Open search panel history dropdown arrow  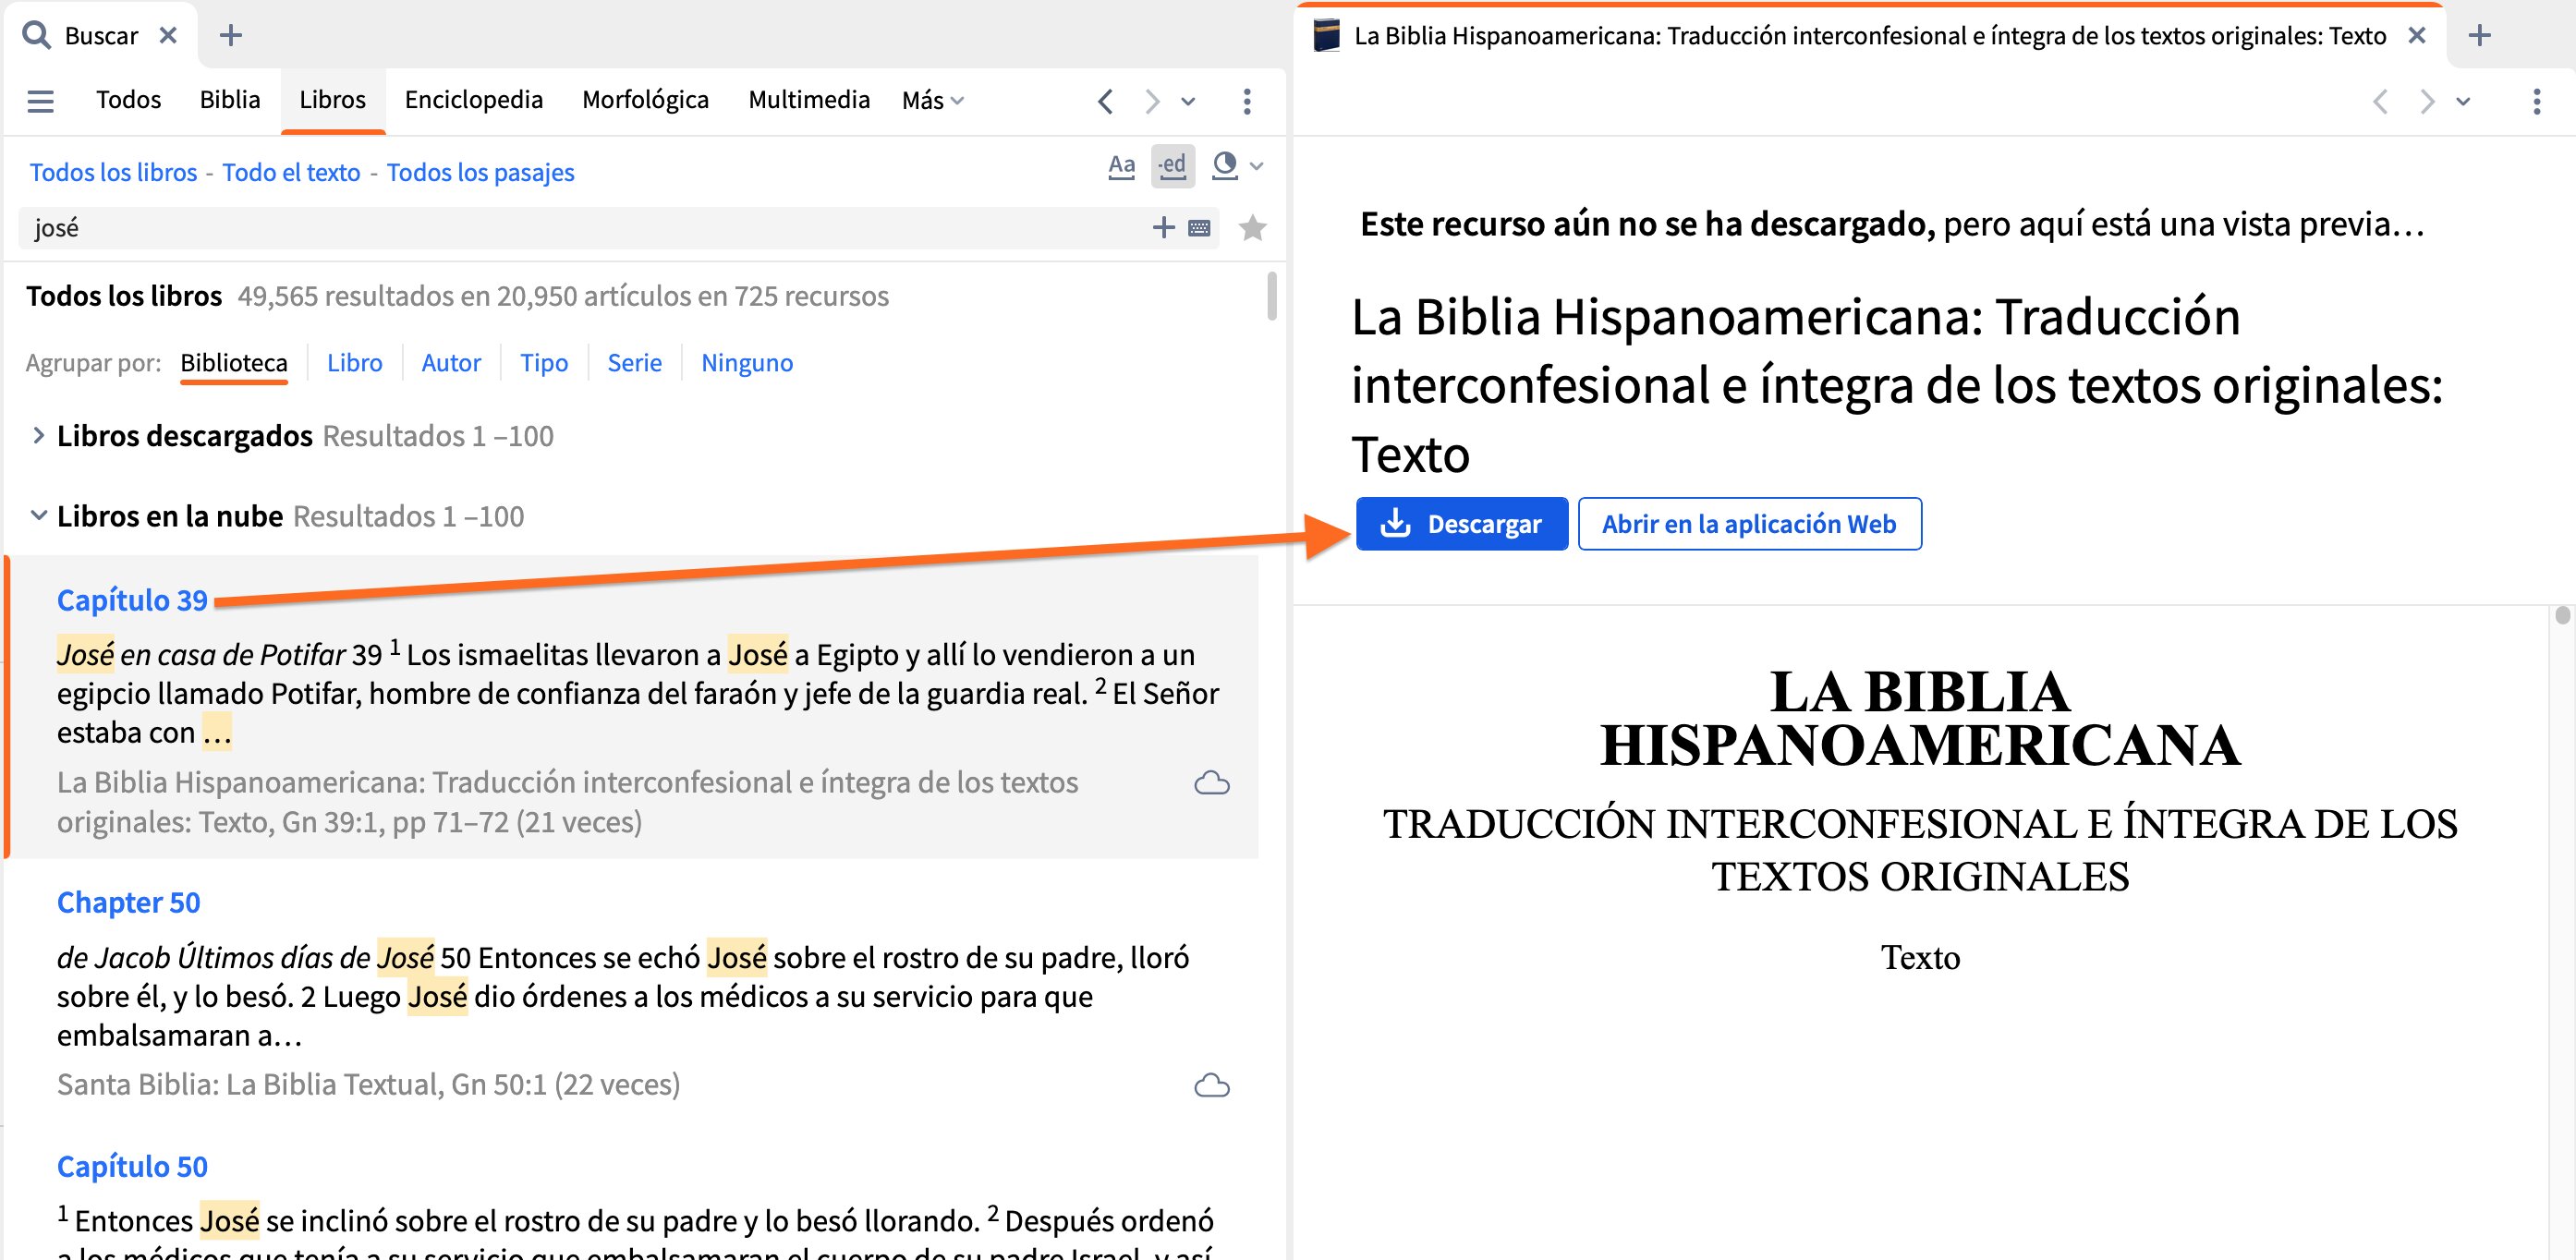[x=1188, y=101]
